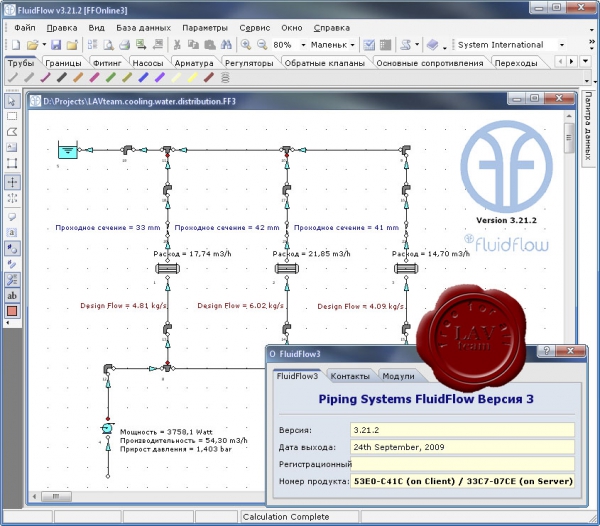Switch to the Обратные клапаны tab
The height and width of the screenshot is (526, 600).
(324, 63)
